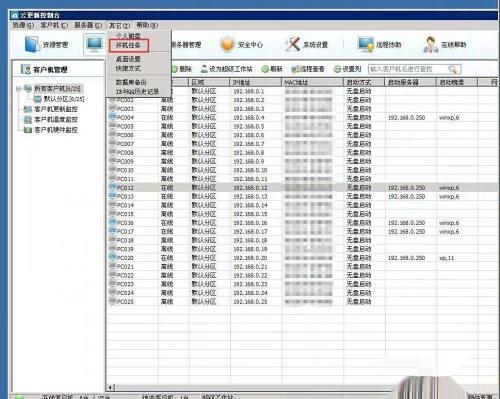Select the PC007 row name
The width and height of the screenshot is (500, 399).
click(125, 144)
